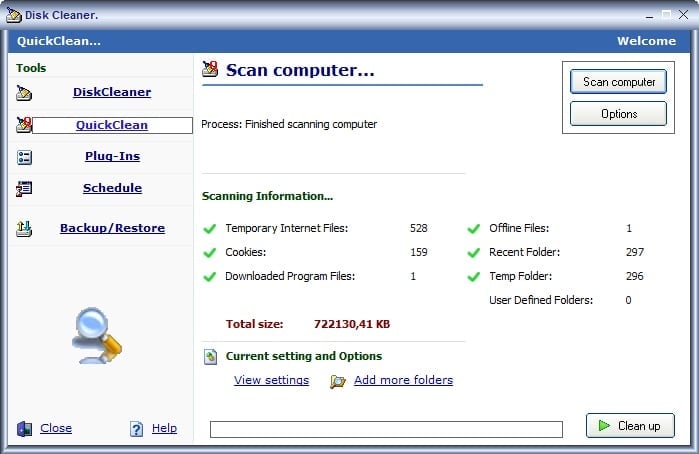Click the Offline Files green checkmark

[x=473, y=229]
